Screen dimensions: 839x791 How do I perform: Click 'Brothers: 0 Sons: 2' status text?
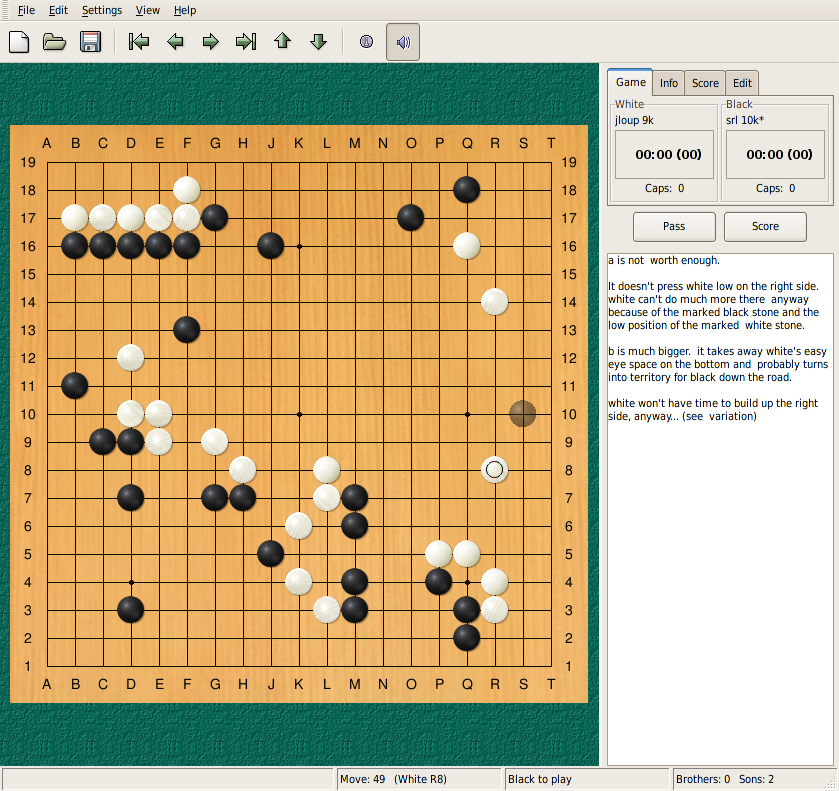725,779
